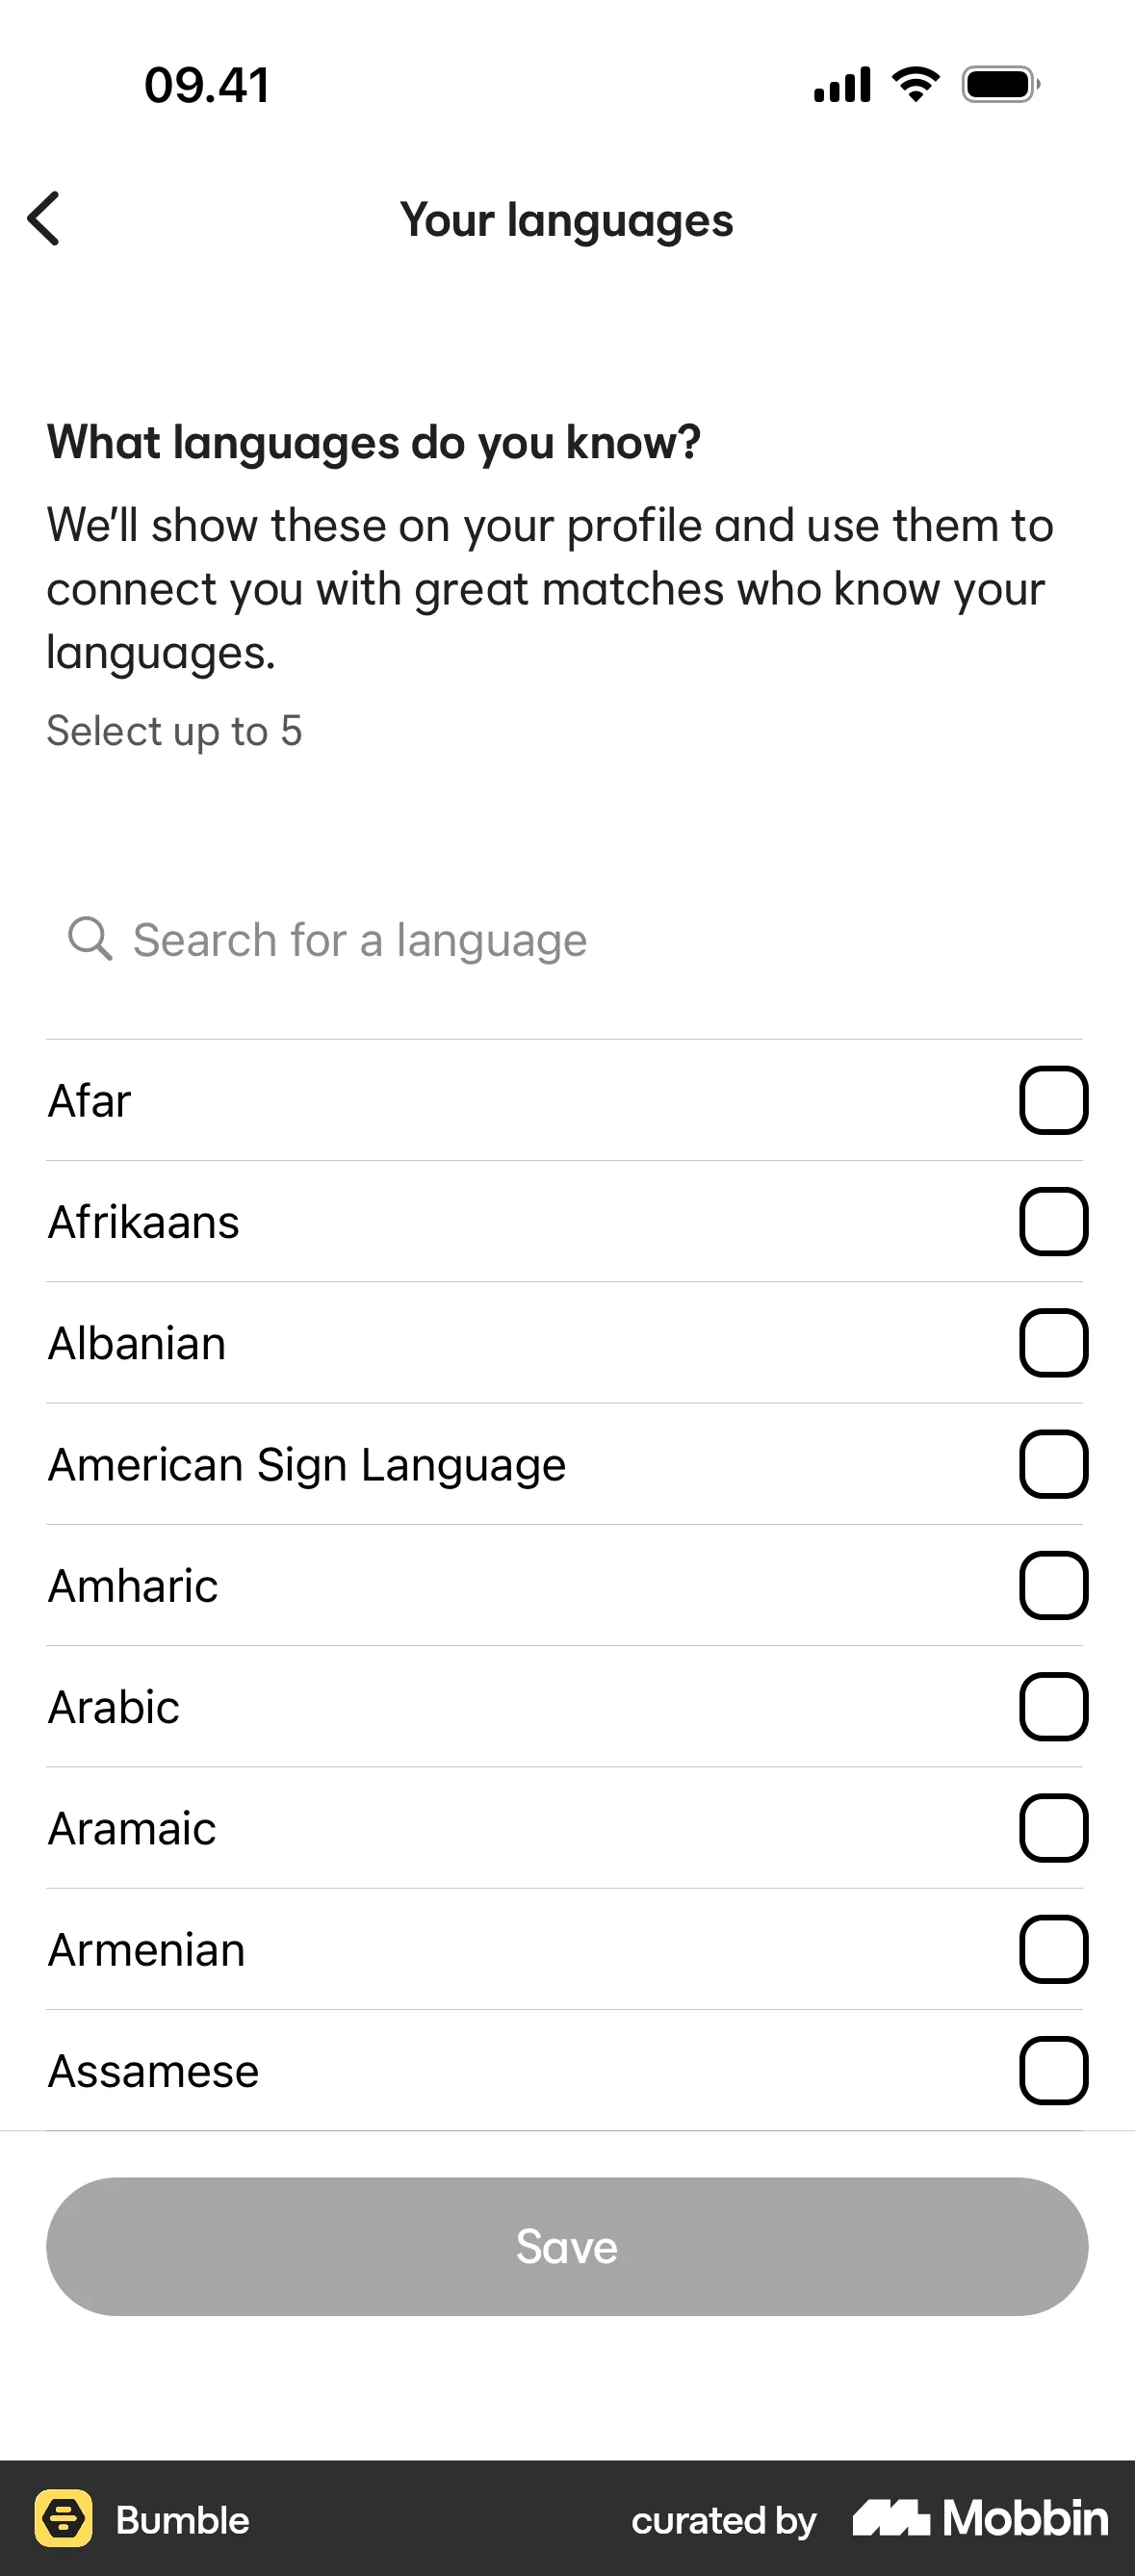The height and width of the screenshot is (2576, 1135).
Task: Tick the Assamese checkbox
Action: pos(1053,2071)
